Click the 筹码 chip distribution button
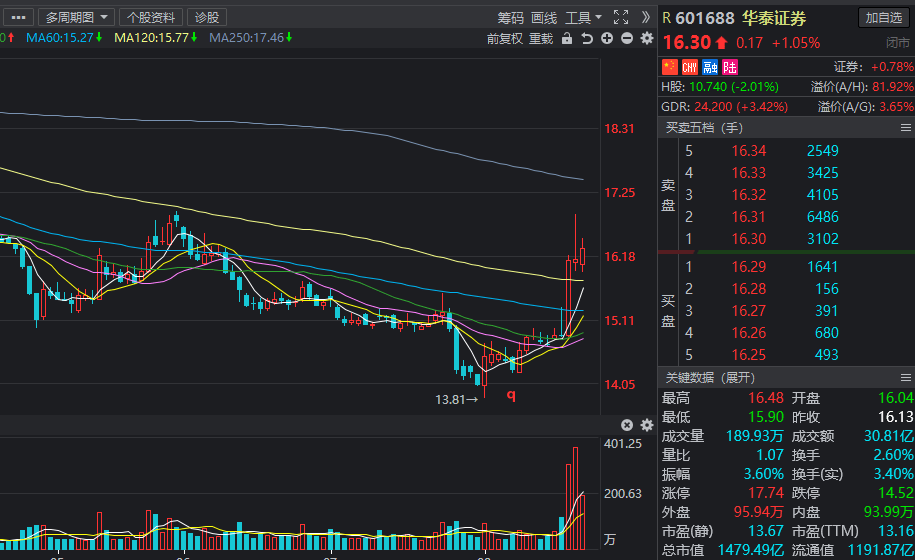The height and width of the screenshot is (560, 915). tap(511, 18)
